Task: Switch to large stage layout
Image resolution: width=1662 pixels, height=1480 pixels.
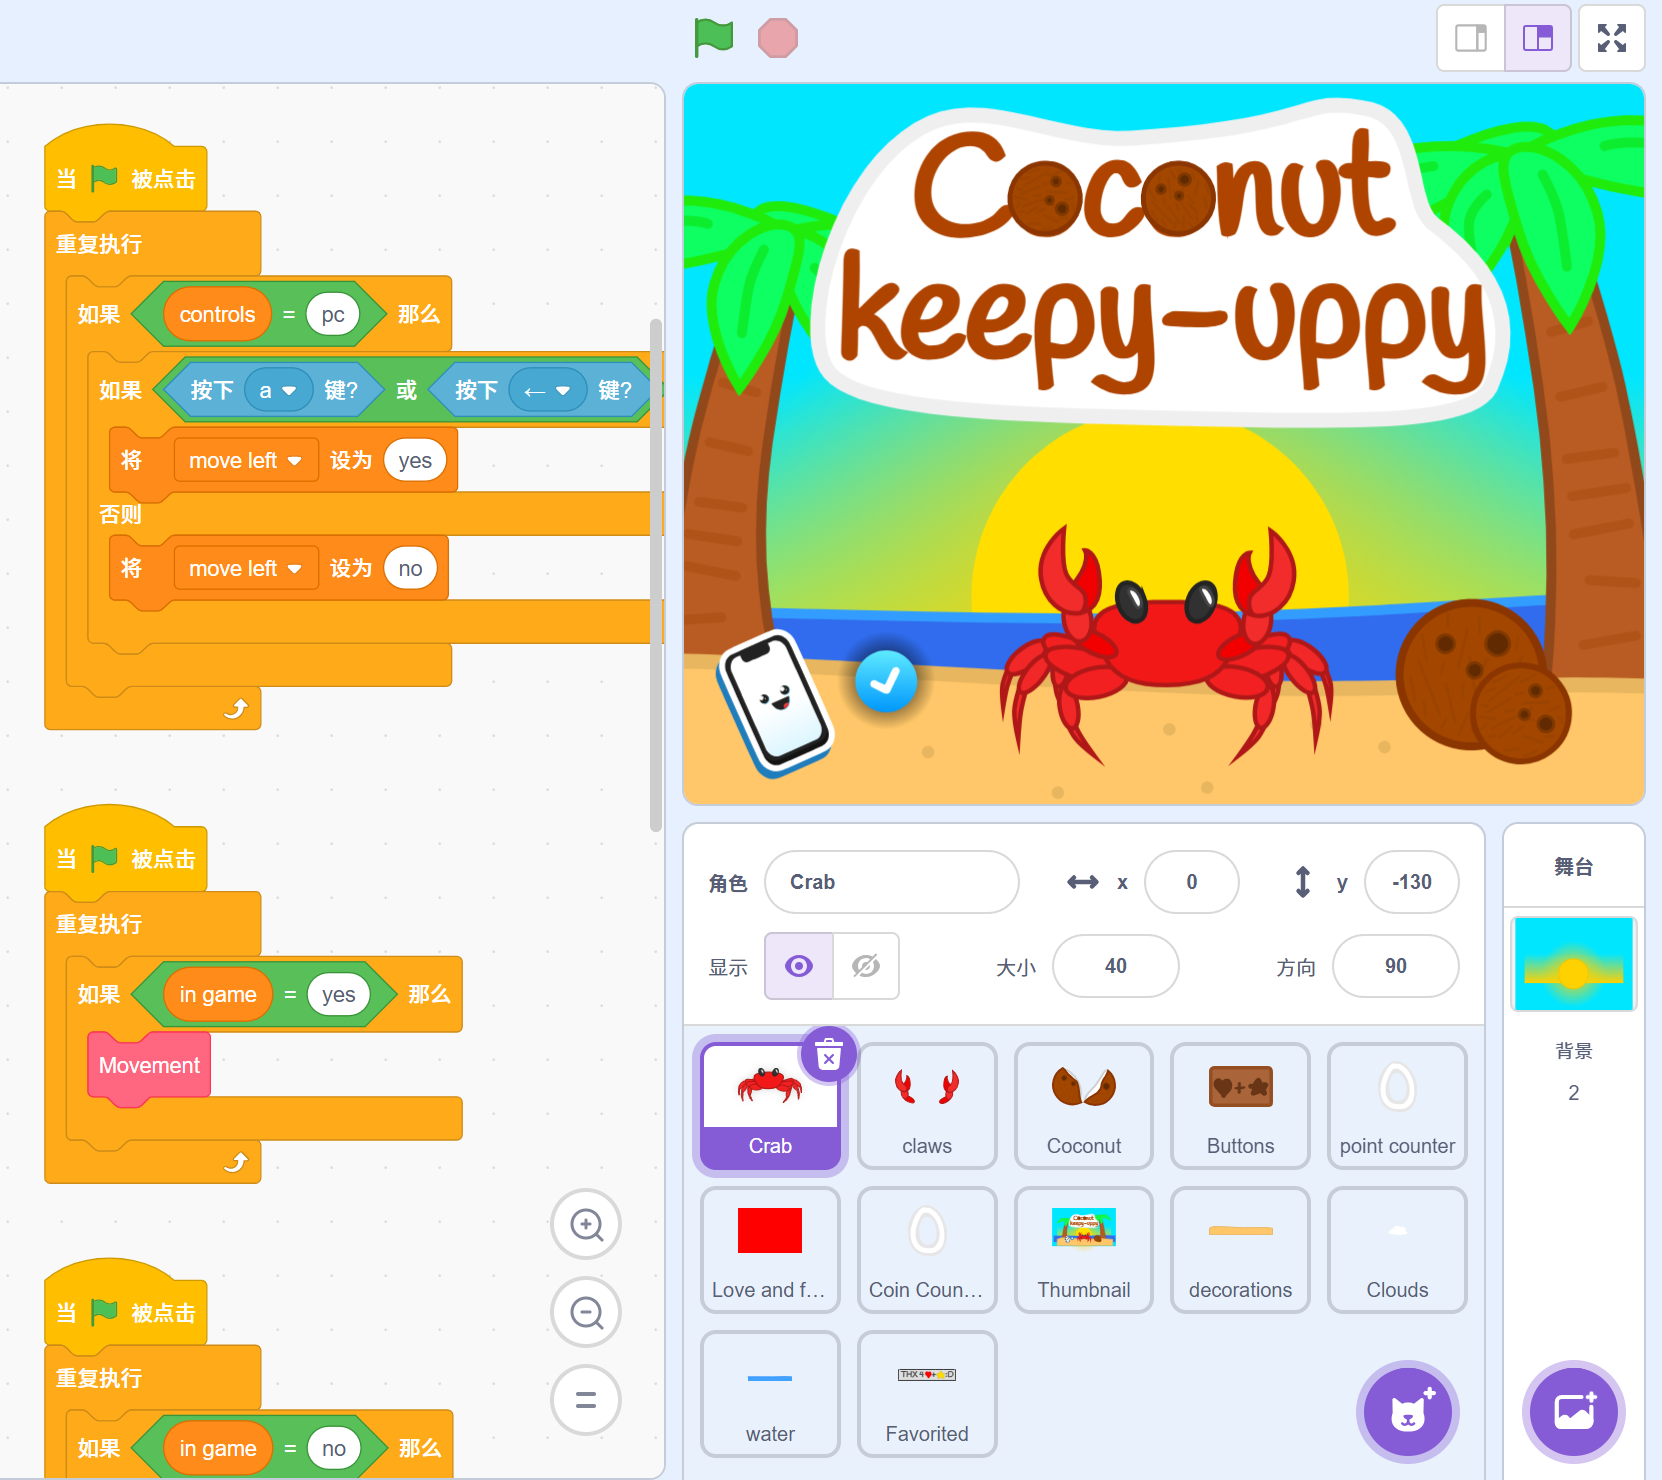Action: pyautogui.click(x=1537, y=38)
